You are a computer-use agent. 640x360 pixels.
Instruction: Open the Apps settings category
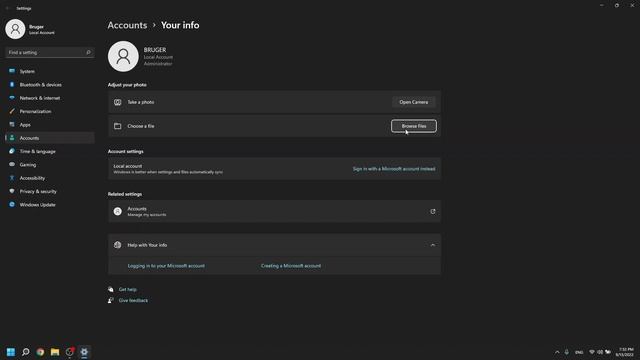[50, 124]
